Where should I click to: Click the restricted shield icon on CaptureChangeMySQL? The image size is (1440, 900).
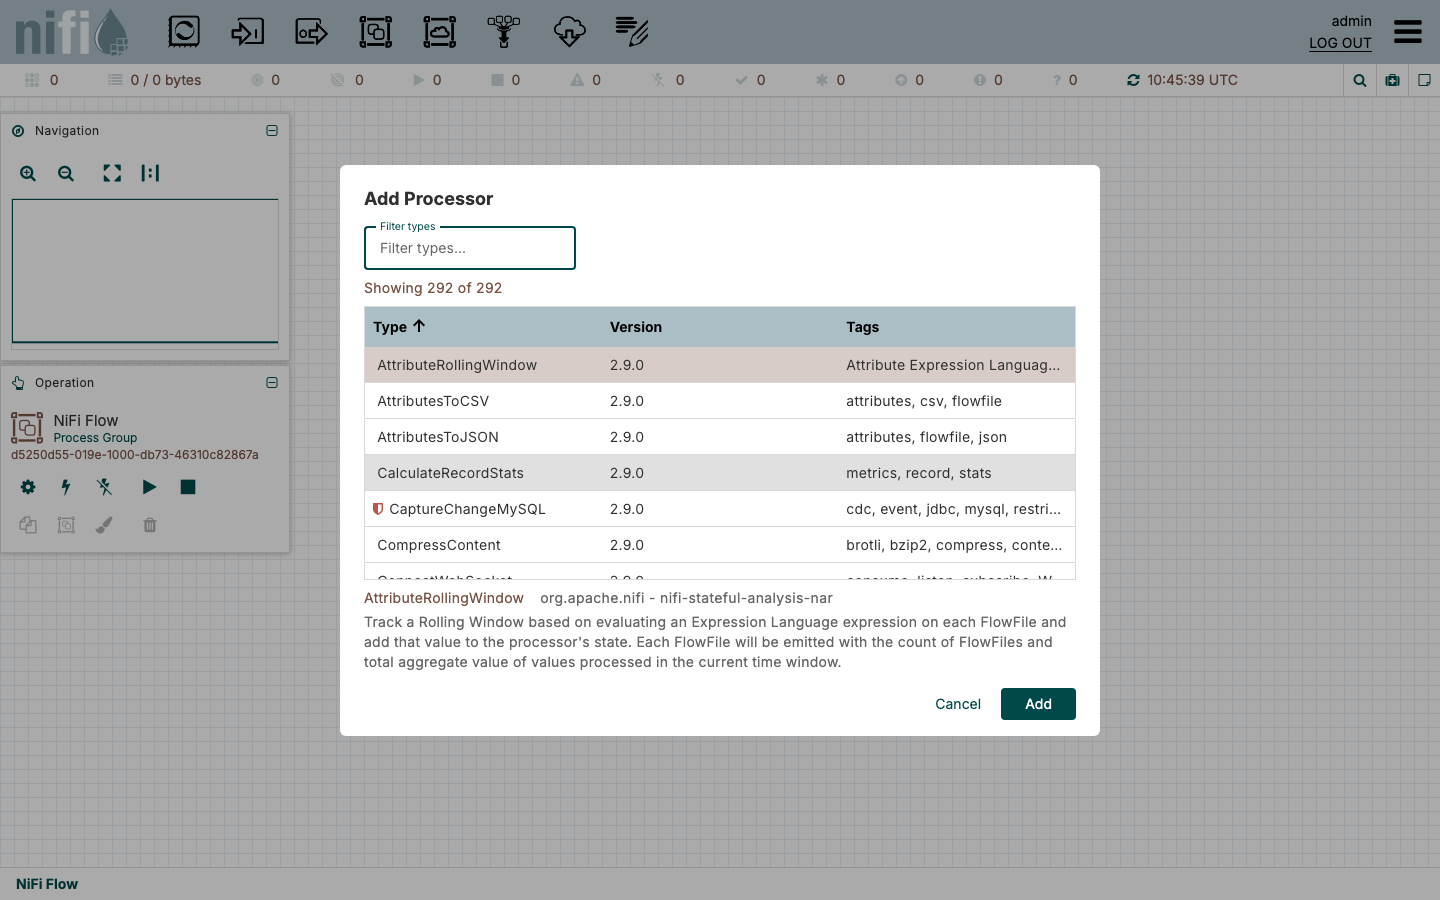[378, 509]
